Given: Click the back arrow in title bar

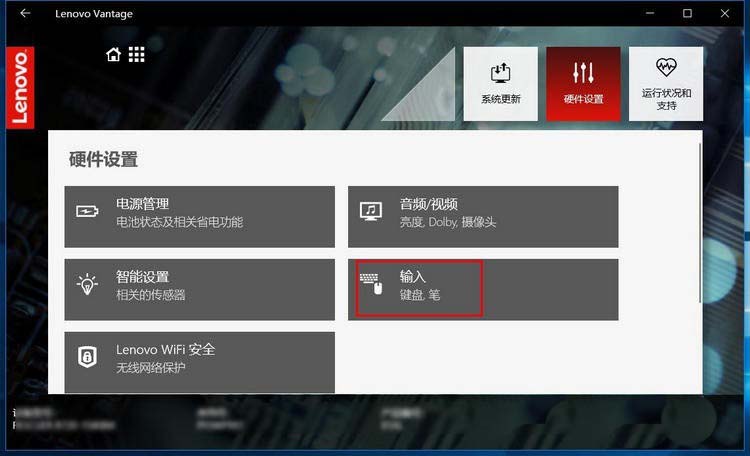Looking at the screenshot, I should point(25,13).
